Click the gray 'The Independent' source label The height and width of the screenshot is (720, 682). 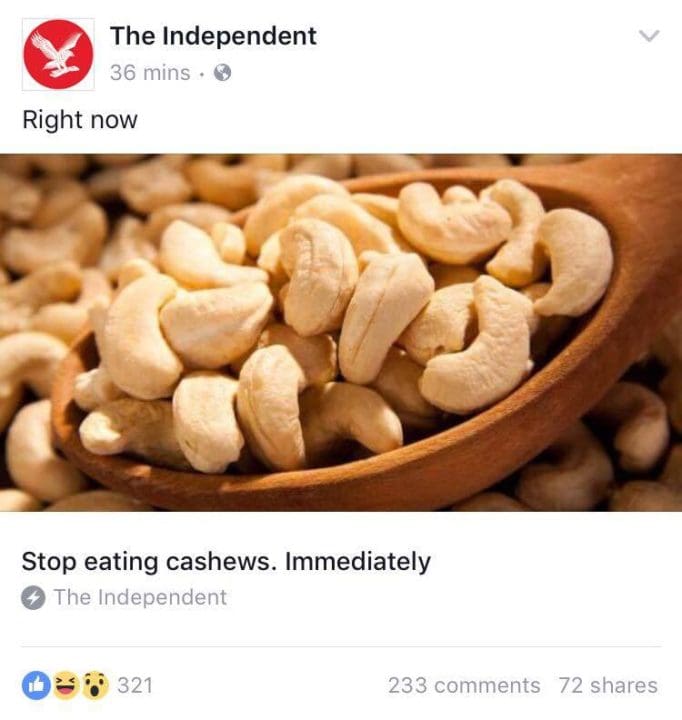(x=141, y=597)
